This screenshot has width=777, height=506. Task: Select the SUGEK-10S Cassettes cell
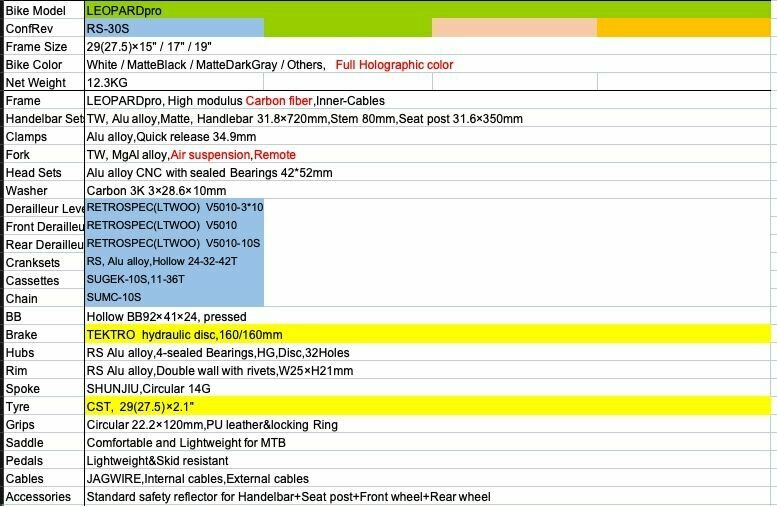[x=174, y=280]
